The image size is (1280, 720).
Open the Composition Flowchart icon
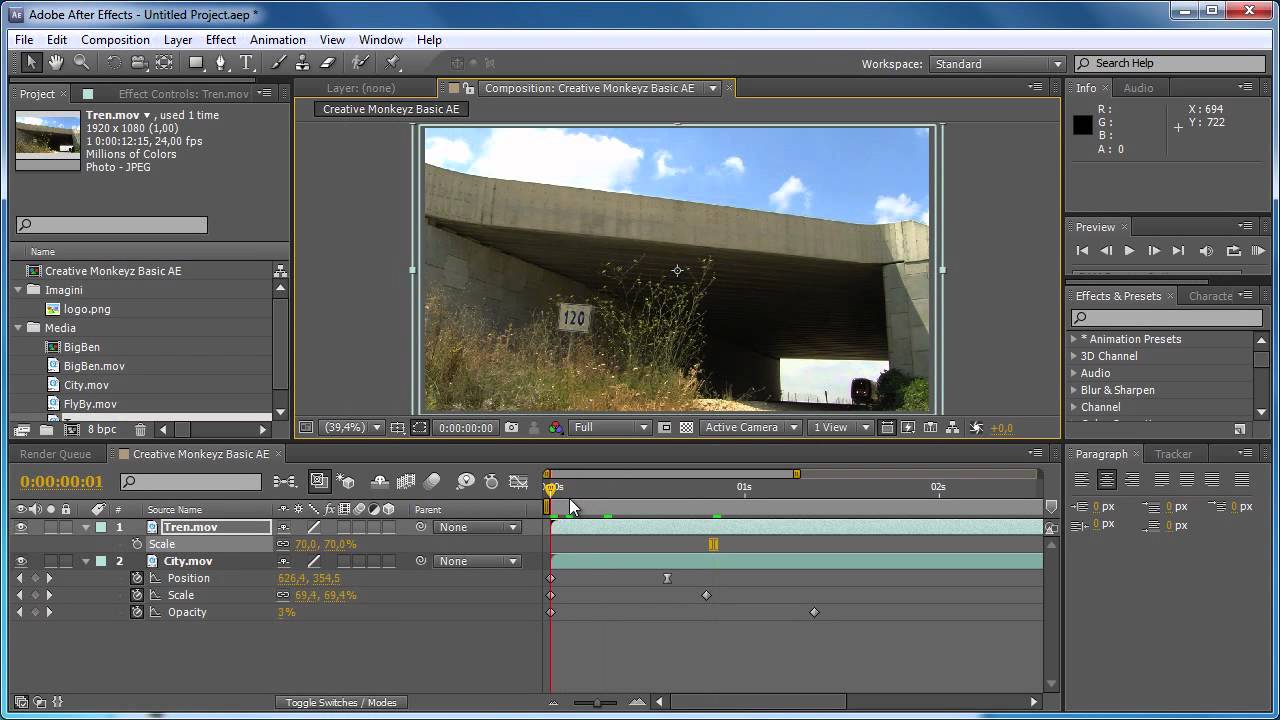[x=953, y=427]
